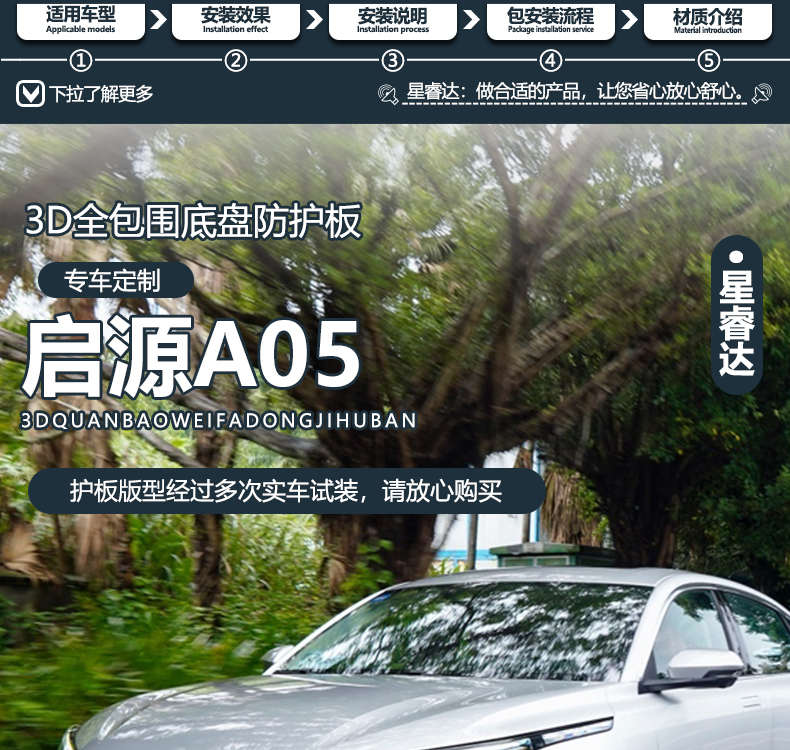
Task: Click the step number ⑤ marker
Action: pos(708,61)
